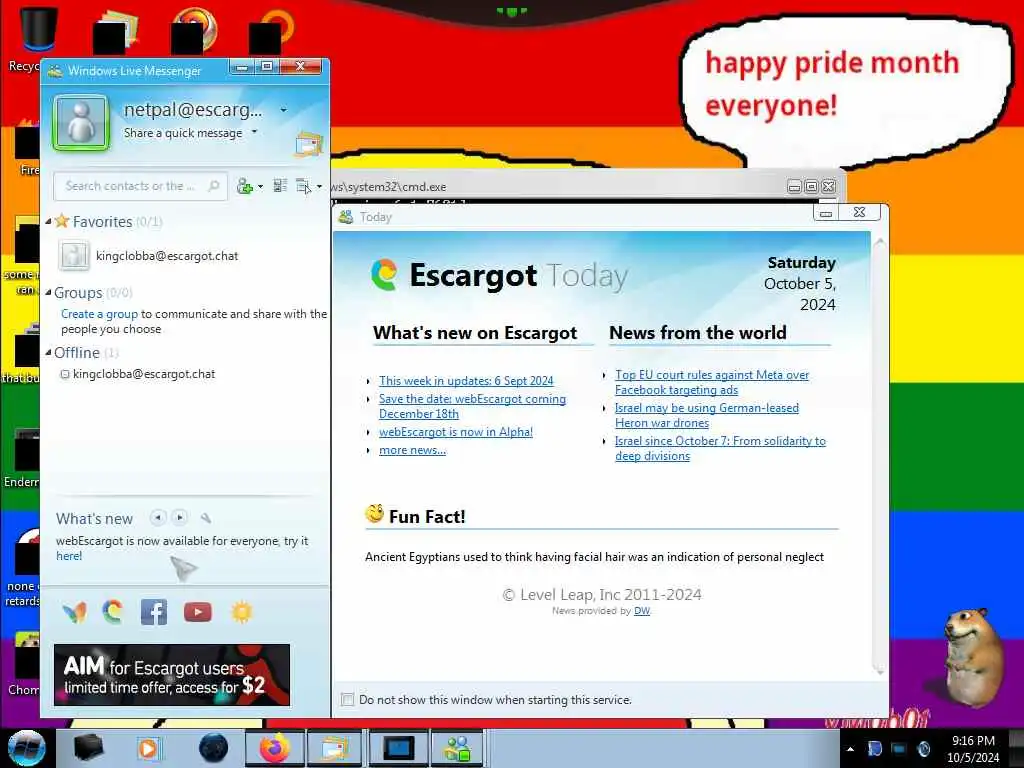The image size is (1024, 768).
Task: Open Top EU court rules against Meta article
Action: (x=712, y=382)
